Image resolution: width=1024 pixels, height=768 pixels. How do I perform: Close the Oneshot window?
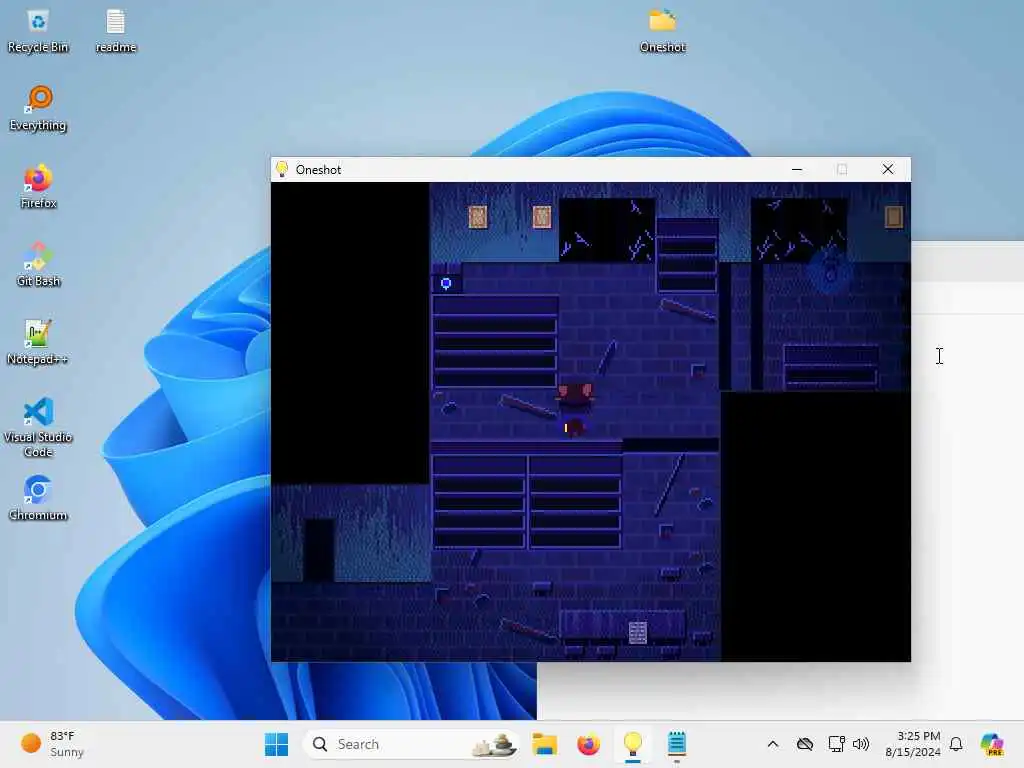click(x=888, y=169)
